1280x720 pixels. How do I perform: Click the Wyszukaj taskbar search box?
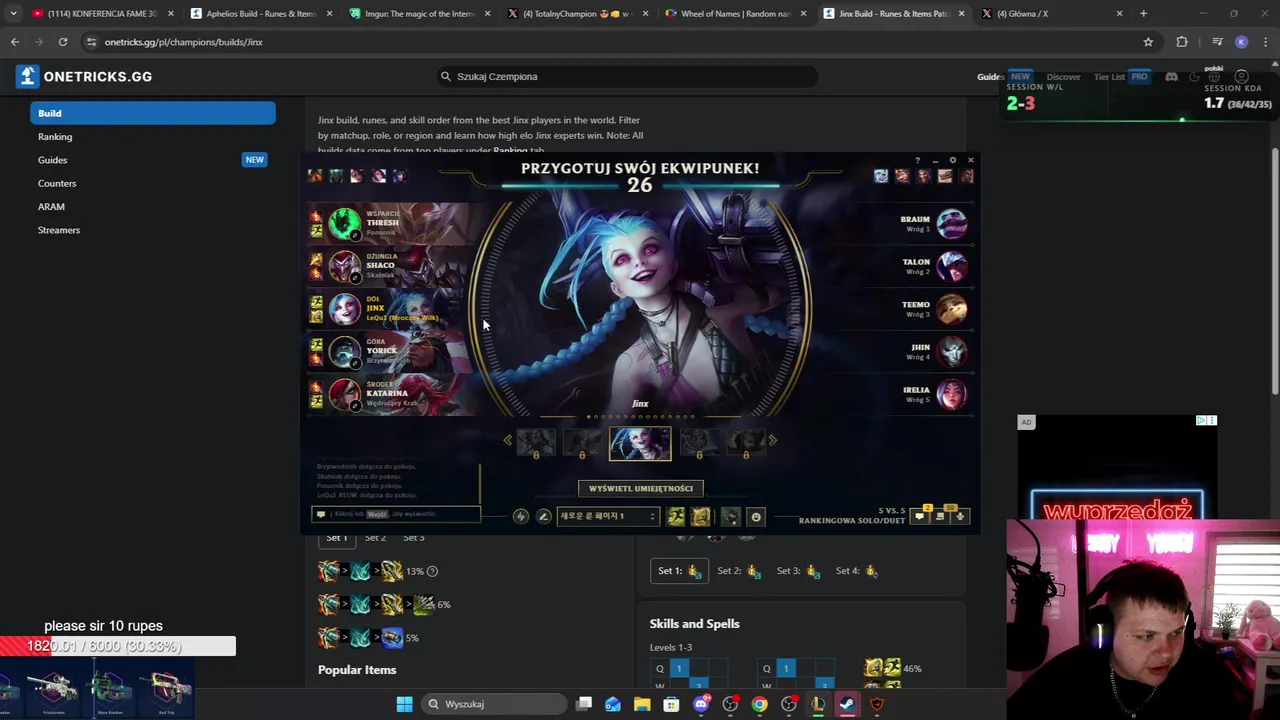494,704
